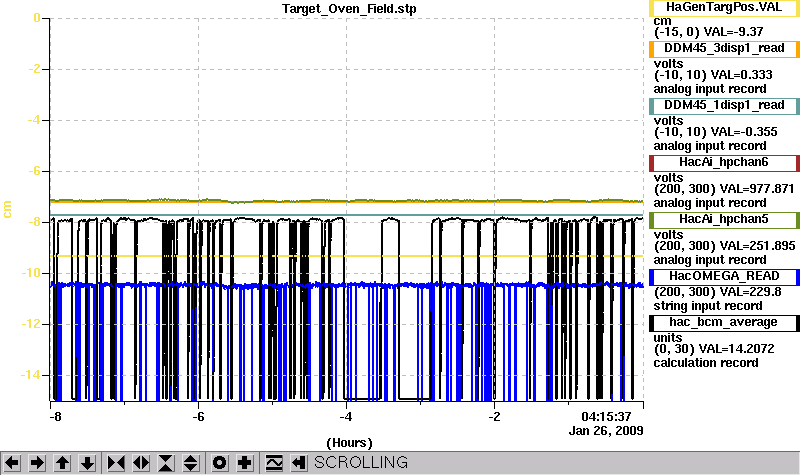Click the horizontal zoom-in bowtie icon
Screen dimensions: 800x475
pyautogui.click(x=116, y=463)
